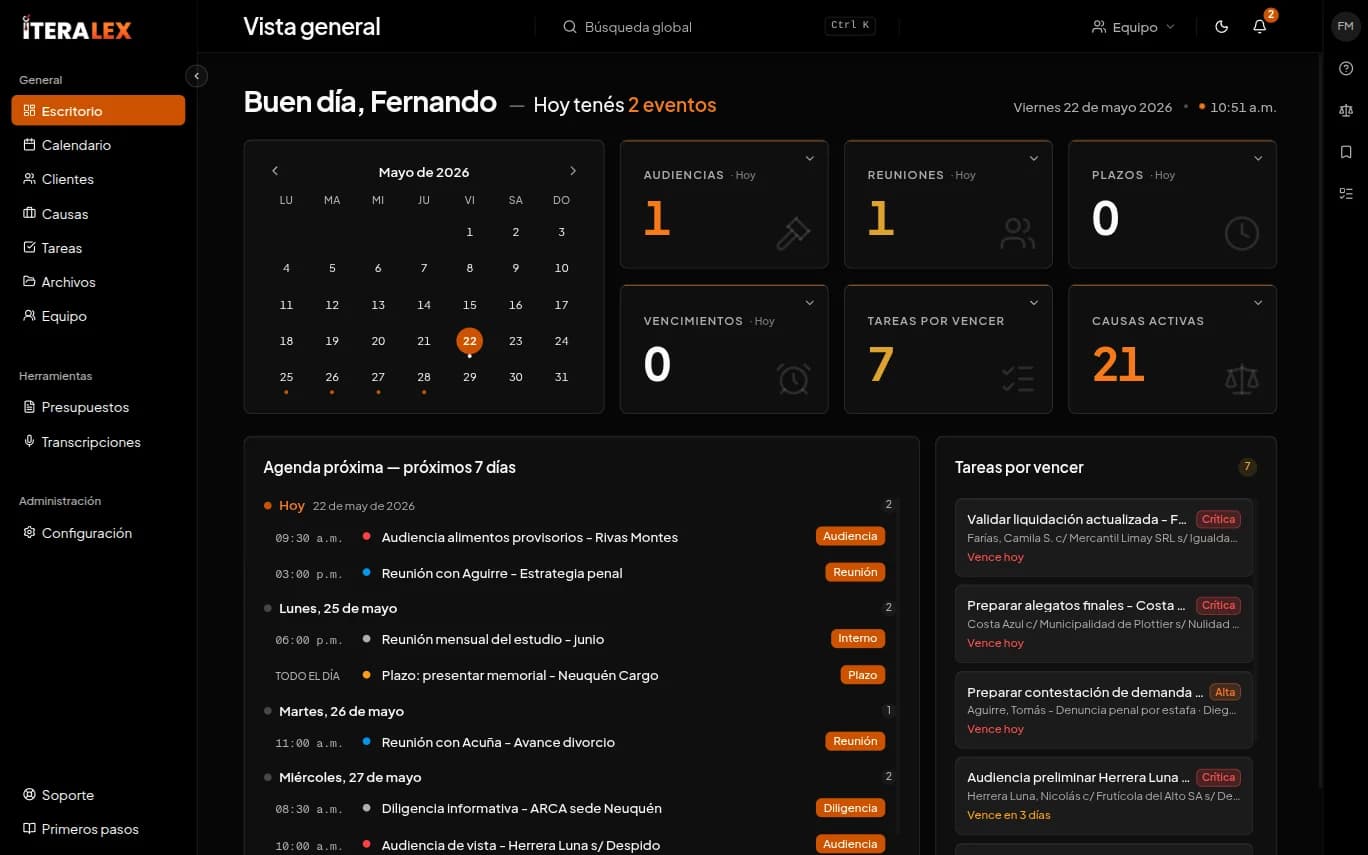Viewport: 1368px width, 855px height.
Task: Click the scales icon in Causas activas card
Action: pyautogui.click(x=1241, y=379)
